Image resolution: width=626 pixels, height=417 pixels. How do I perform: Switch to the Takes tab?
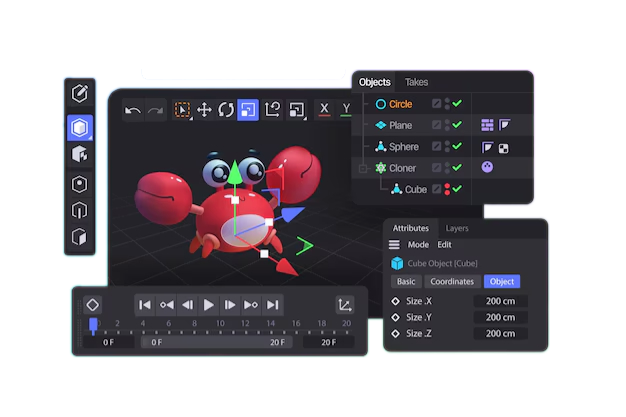pyautogui.click(x=416, y=82)
